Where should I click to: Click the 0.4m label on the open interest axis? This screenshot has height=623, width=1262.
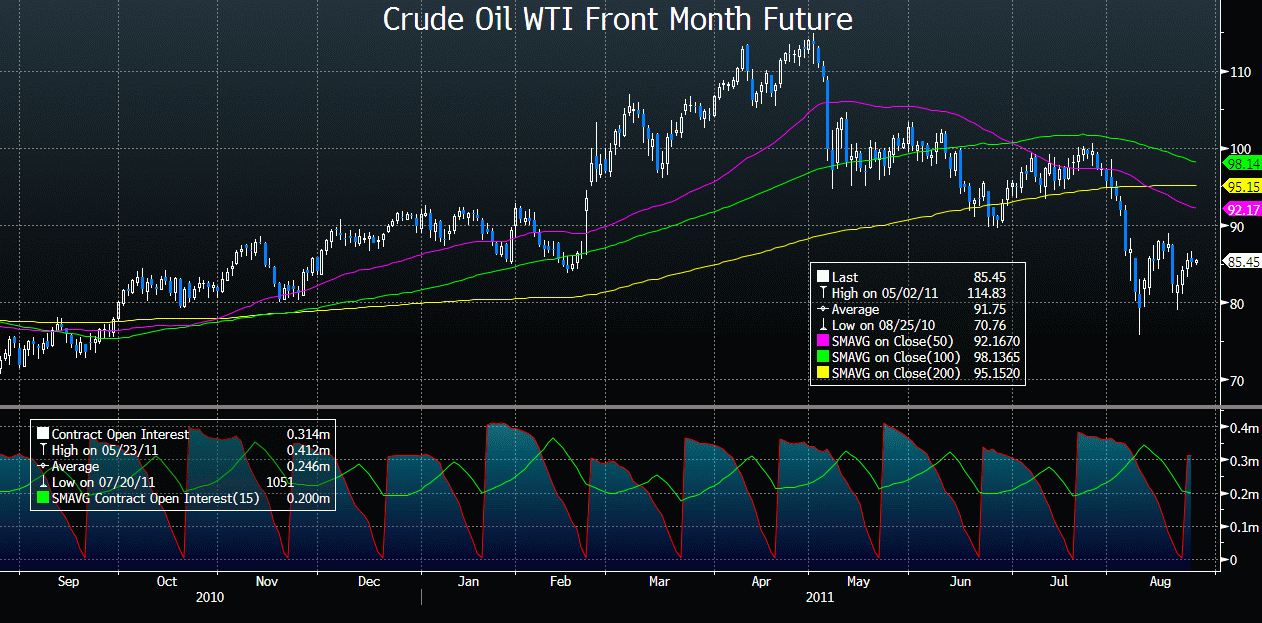click(1242, 428)
